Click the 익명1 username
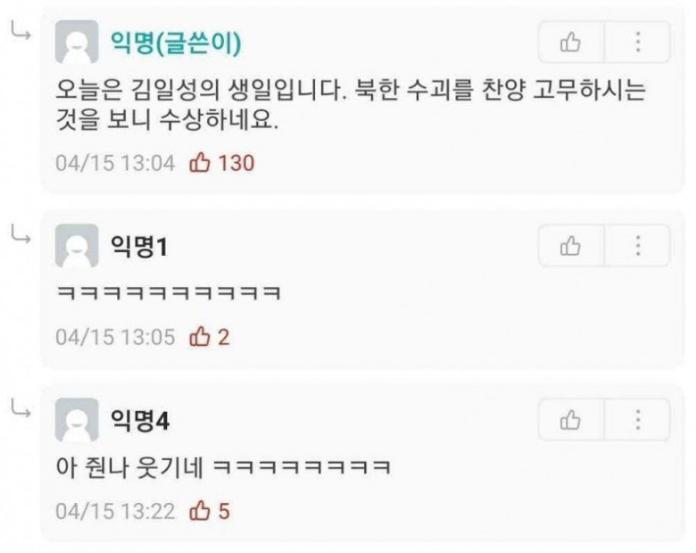This screenshot has height=553, width=696. (139, 246)
